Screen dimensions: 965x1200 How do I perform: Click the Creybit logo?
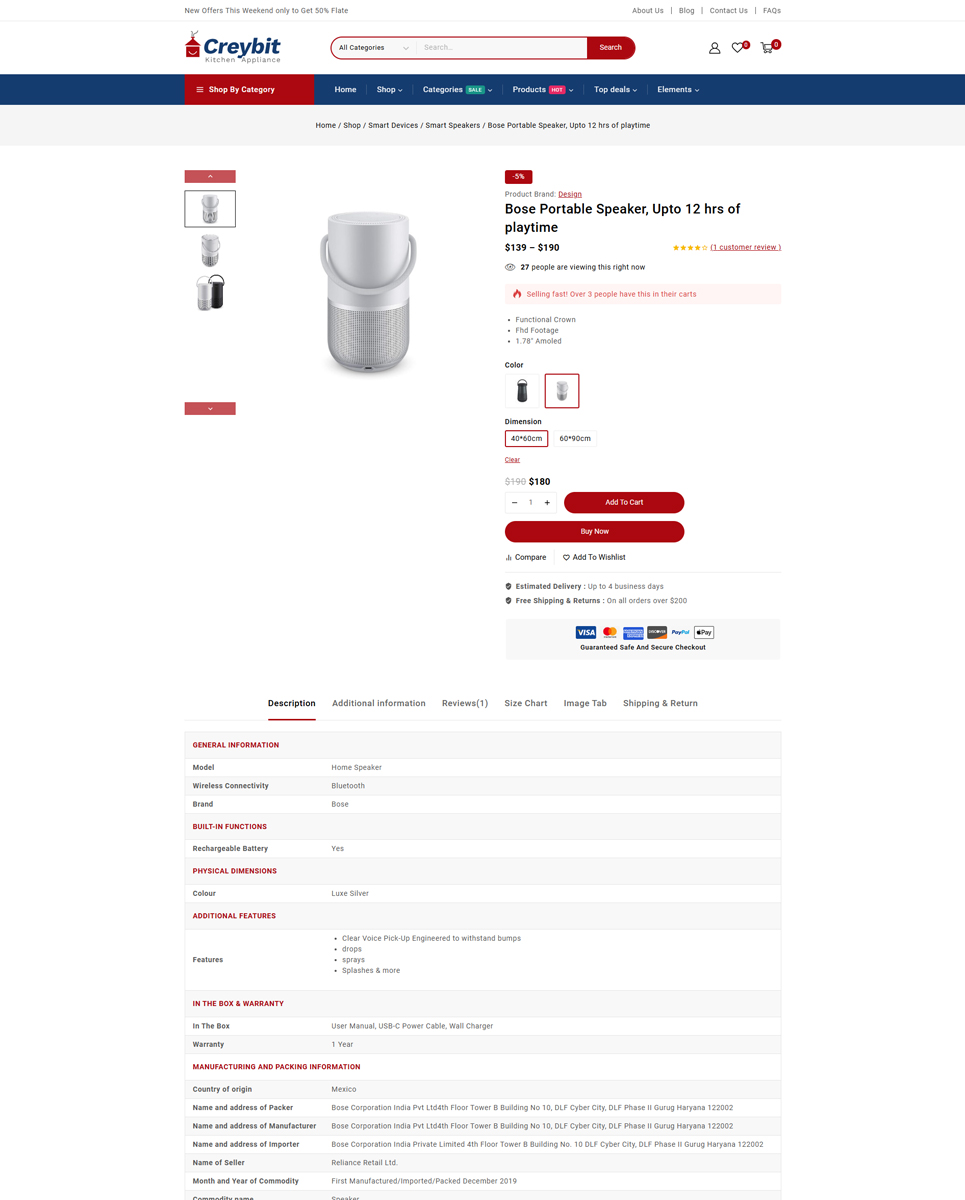point(233,47)
